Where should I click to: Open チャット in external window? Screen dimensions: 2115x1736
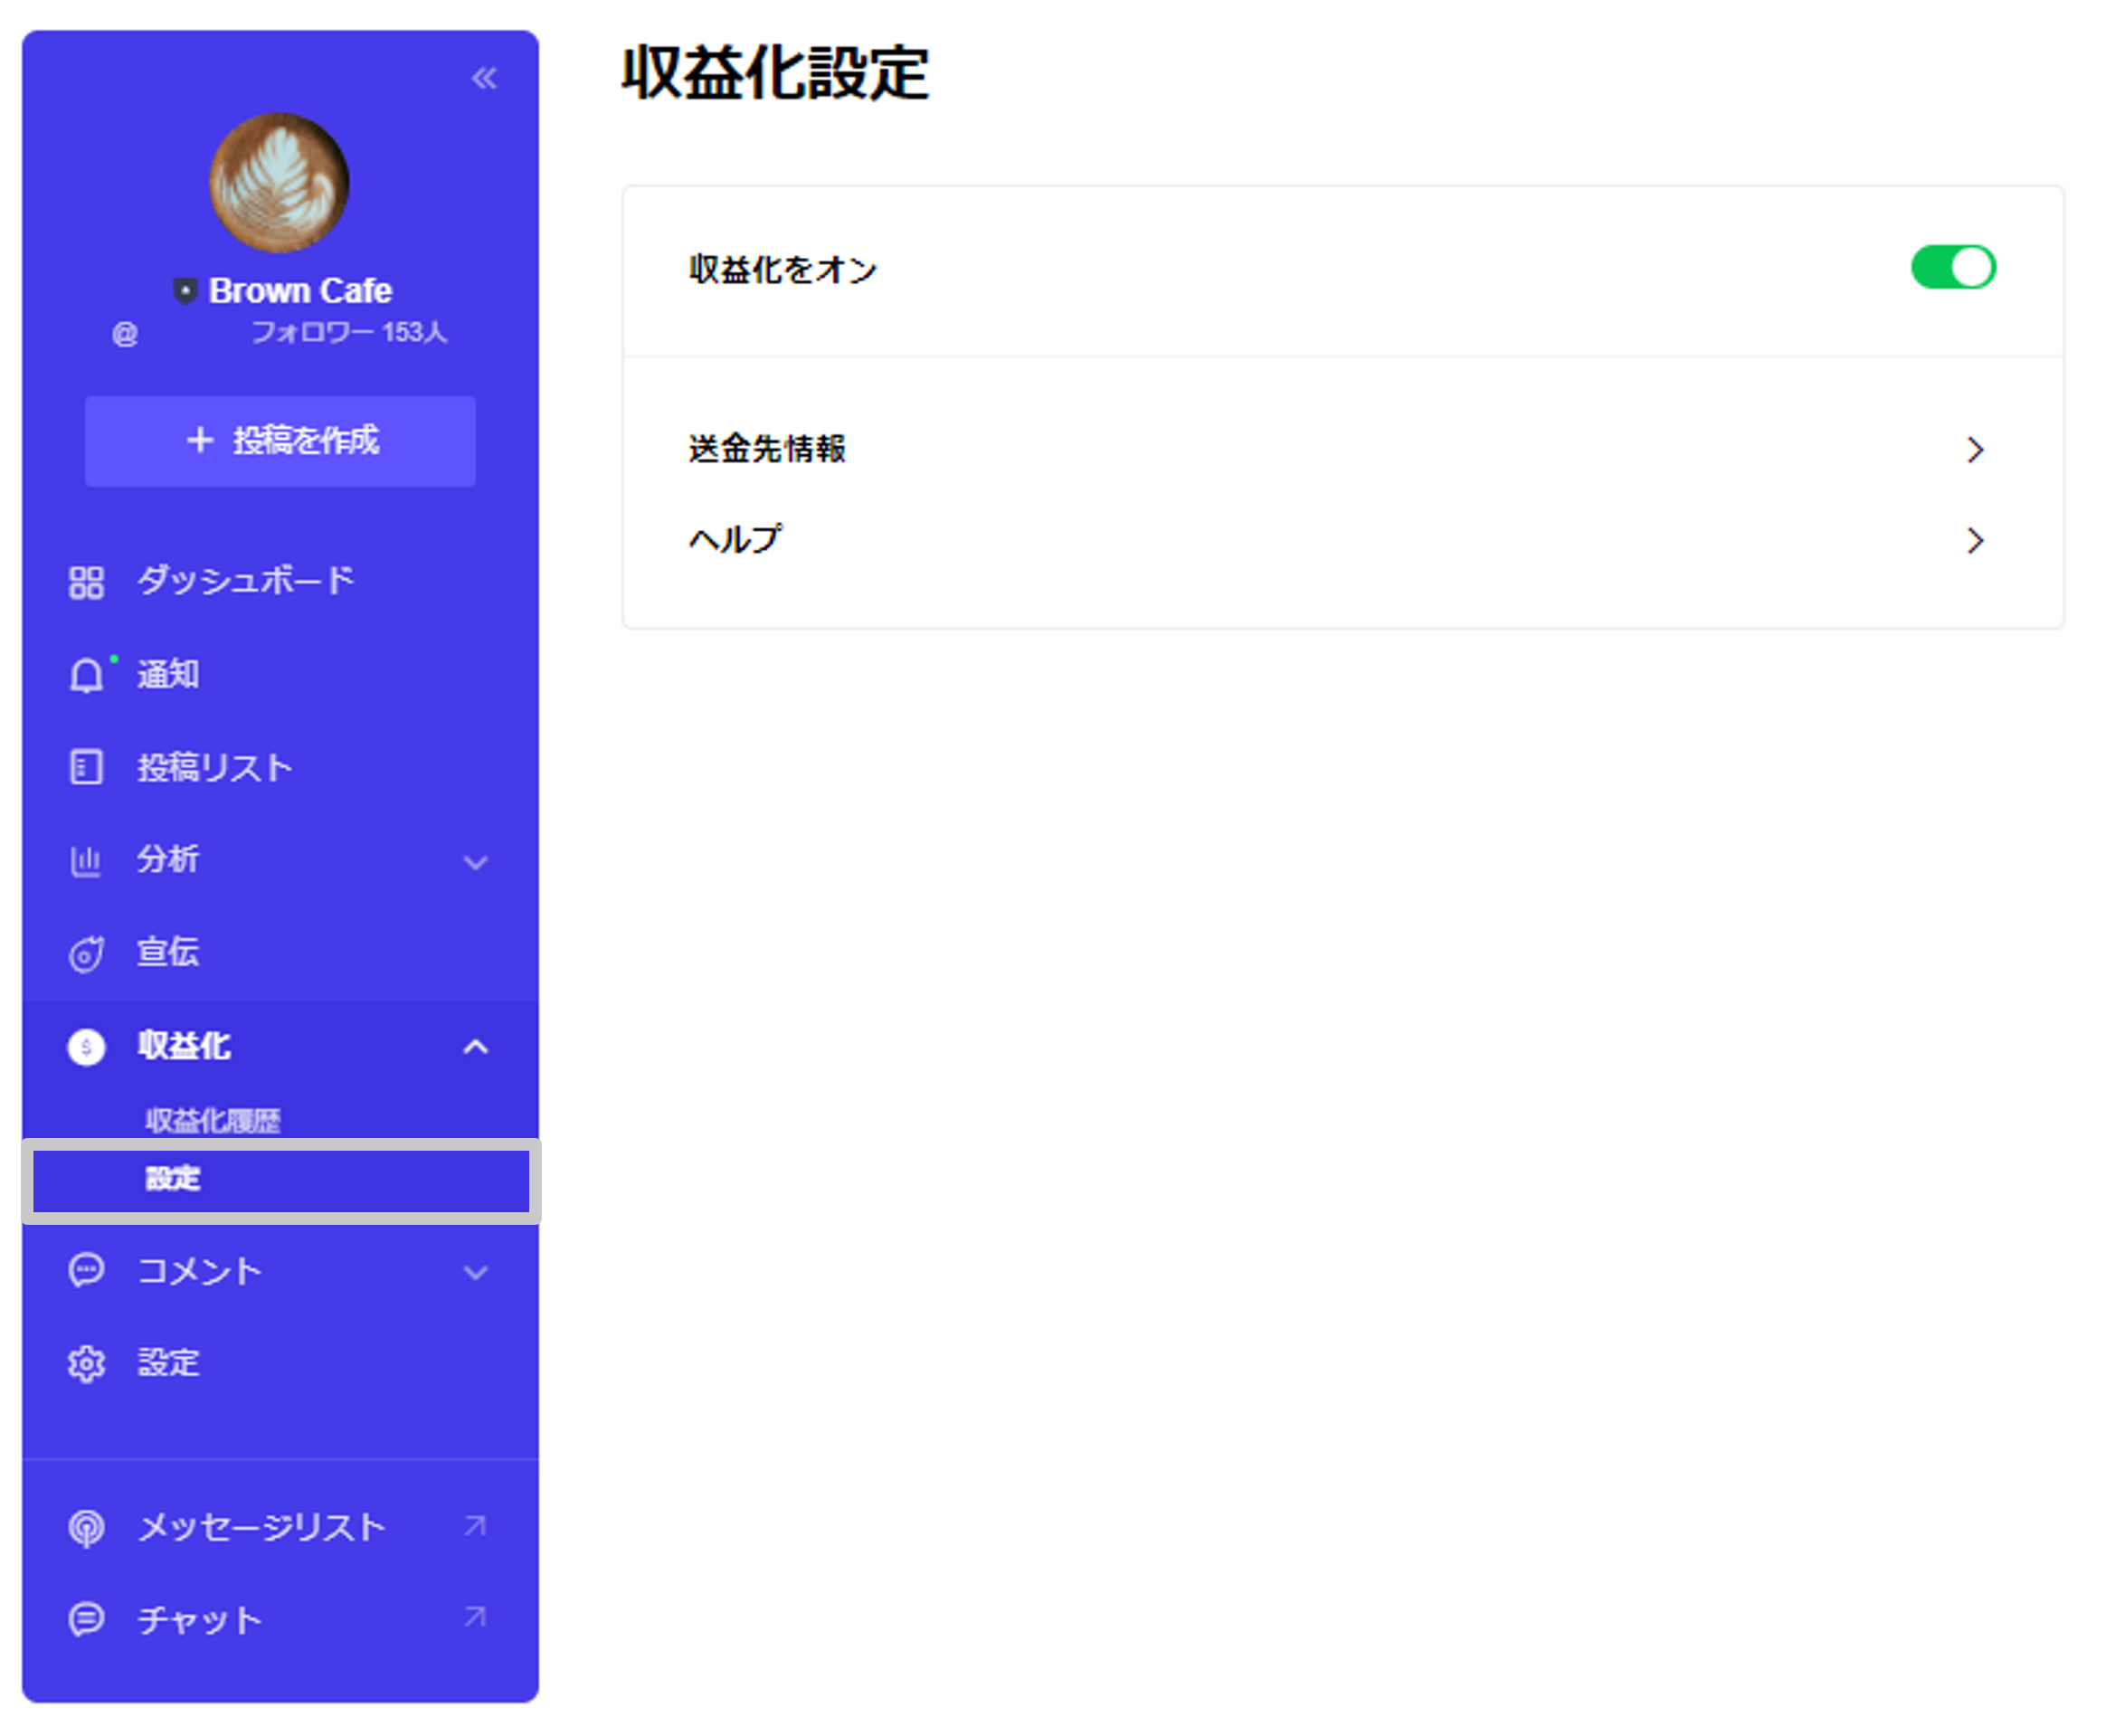click(476, 1617)
